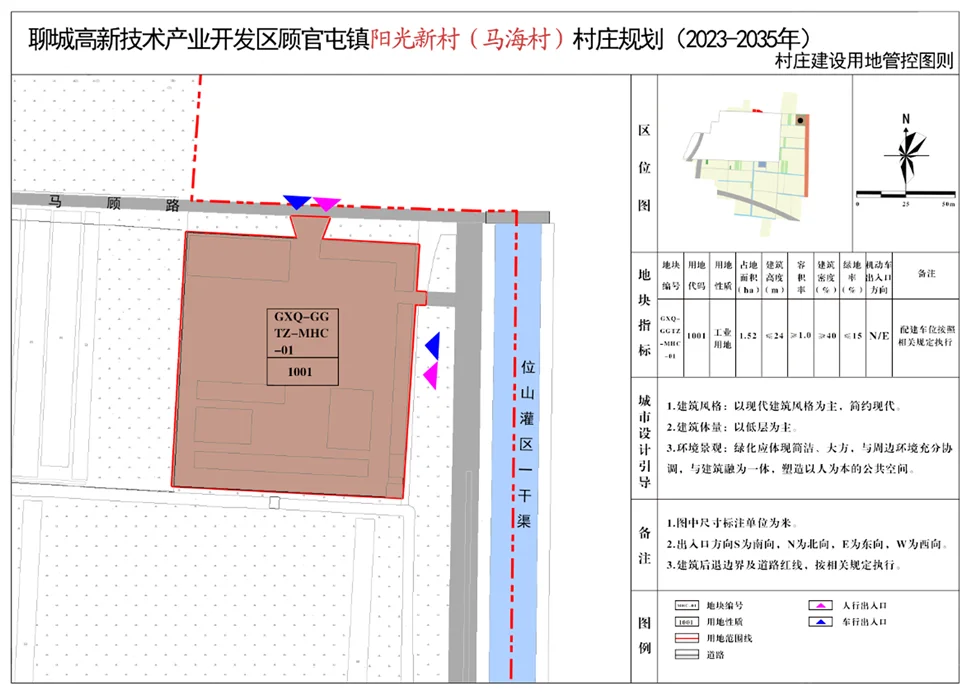Click the 道路 legend symbol

pyautogui.click(x=686, y=655)
